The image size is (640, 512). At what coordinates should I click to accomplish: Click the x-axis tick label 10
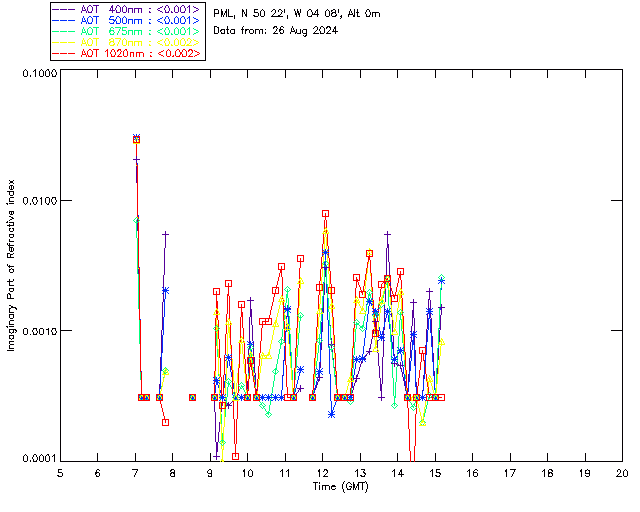pos(247,473)
